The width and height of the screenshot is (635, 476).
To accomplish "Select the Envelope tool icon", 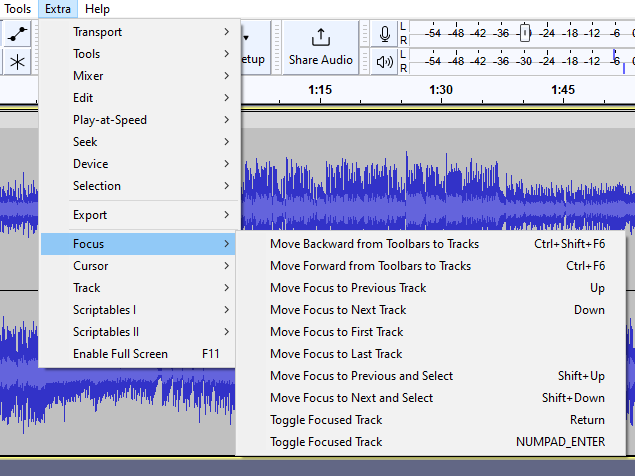I will point(17,34).
